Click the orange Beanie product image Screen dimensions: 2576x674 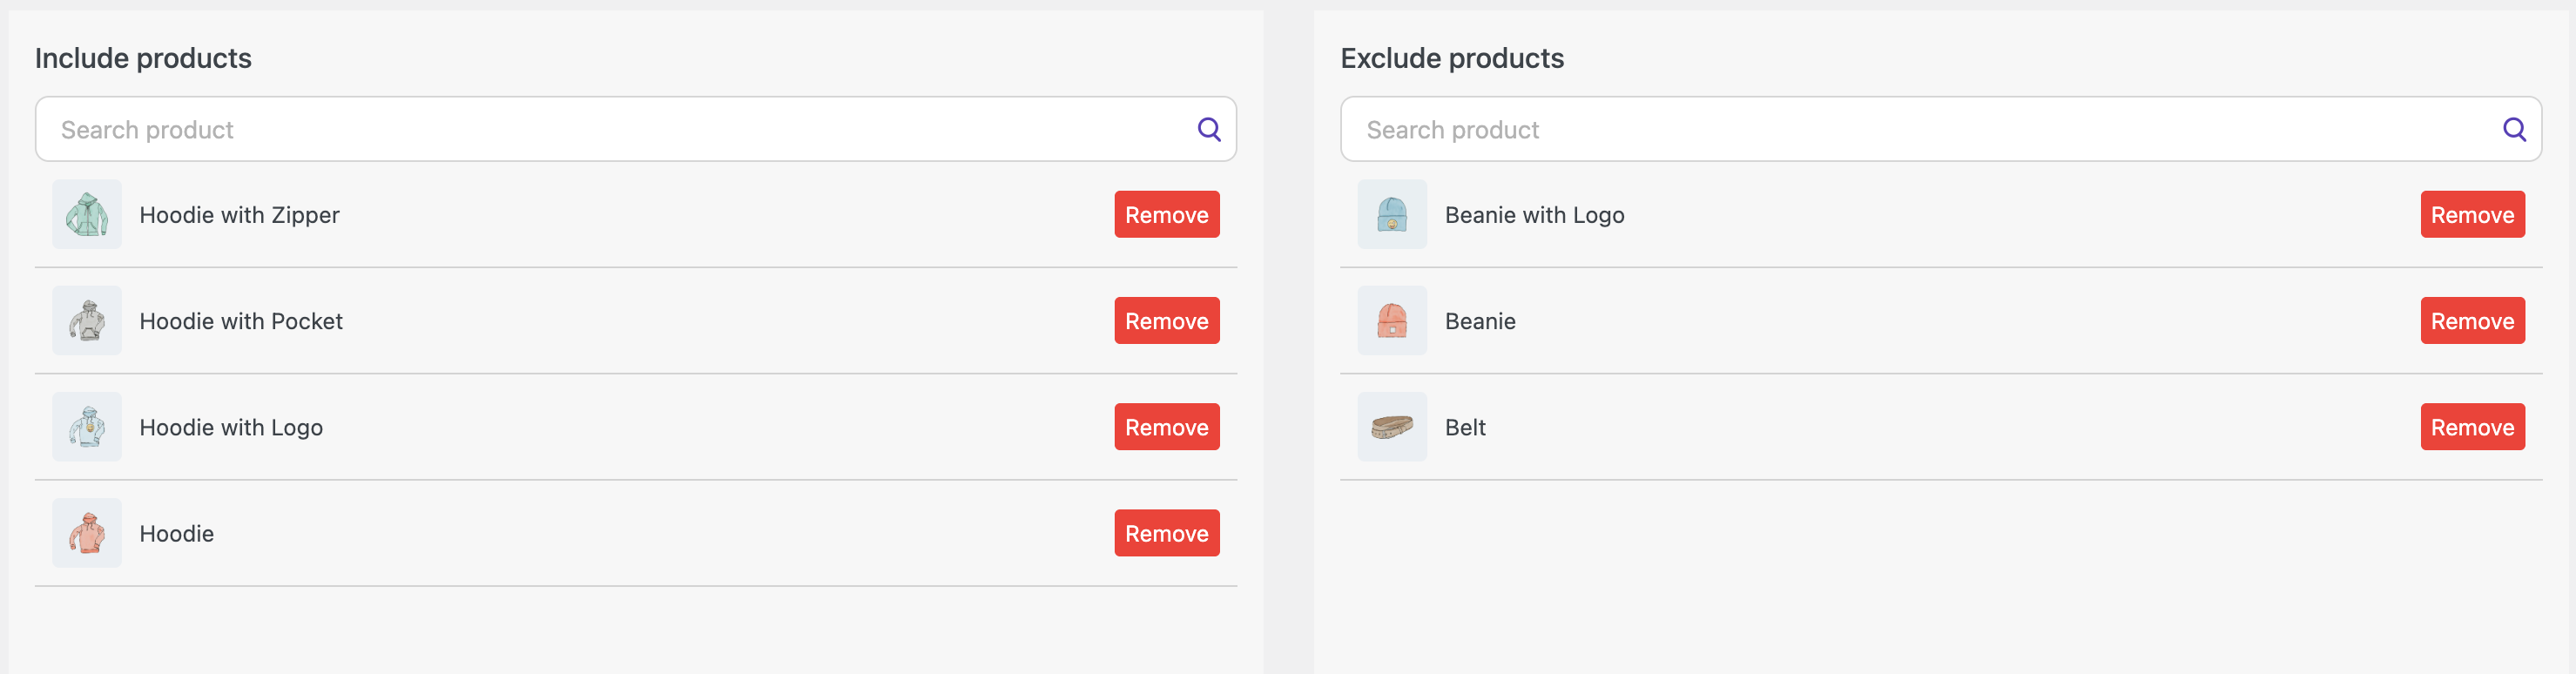point(1392,320)
